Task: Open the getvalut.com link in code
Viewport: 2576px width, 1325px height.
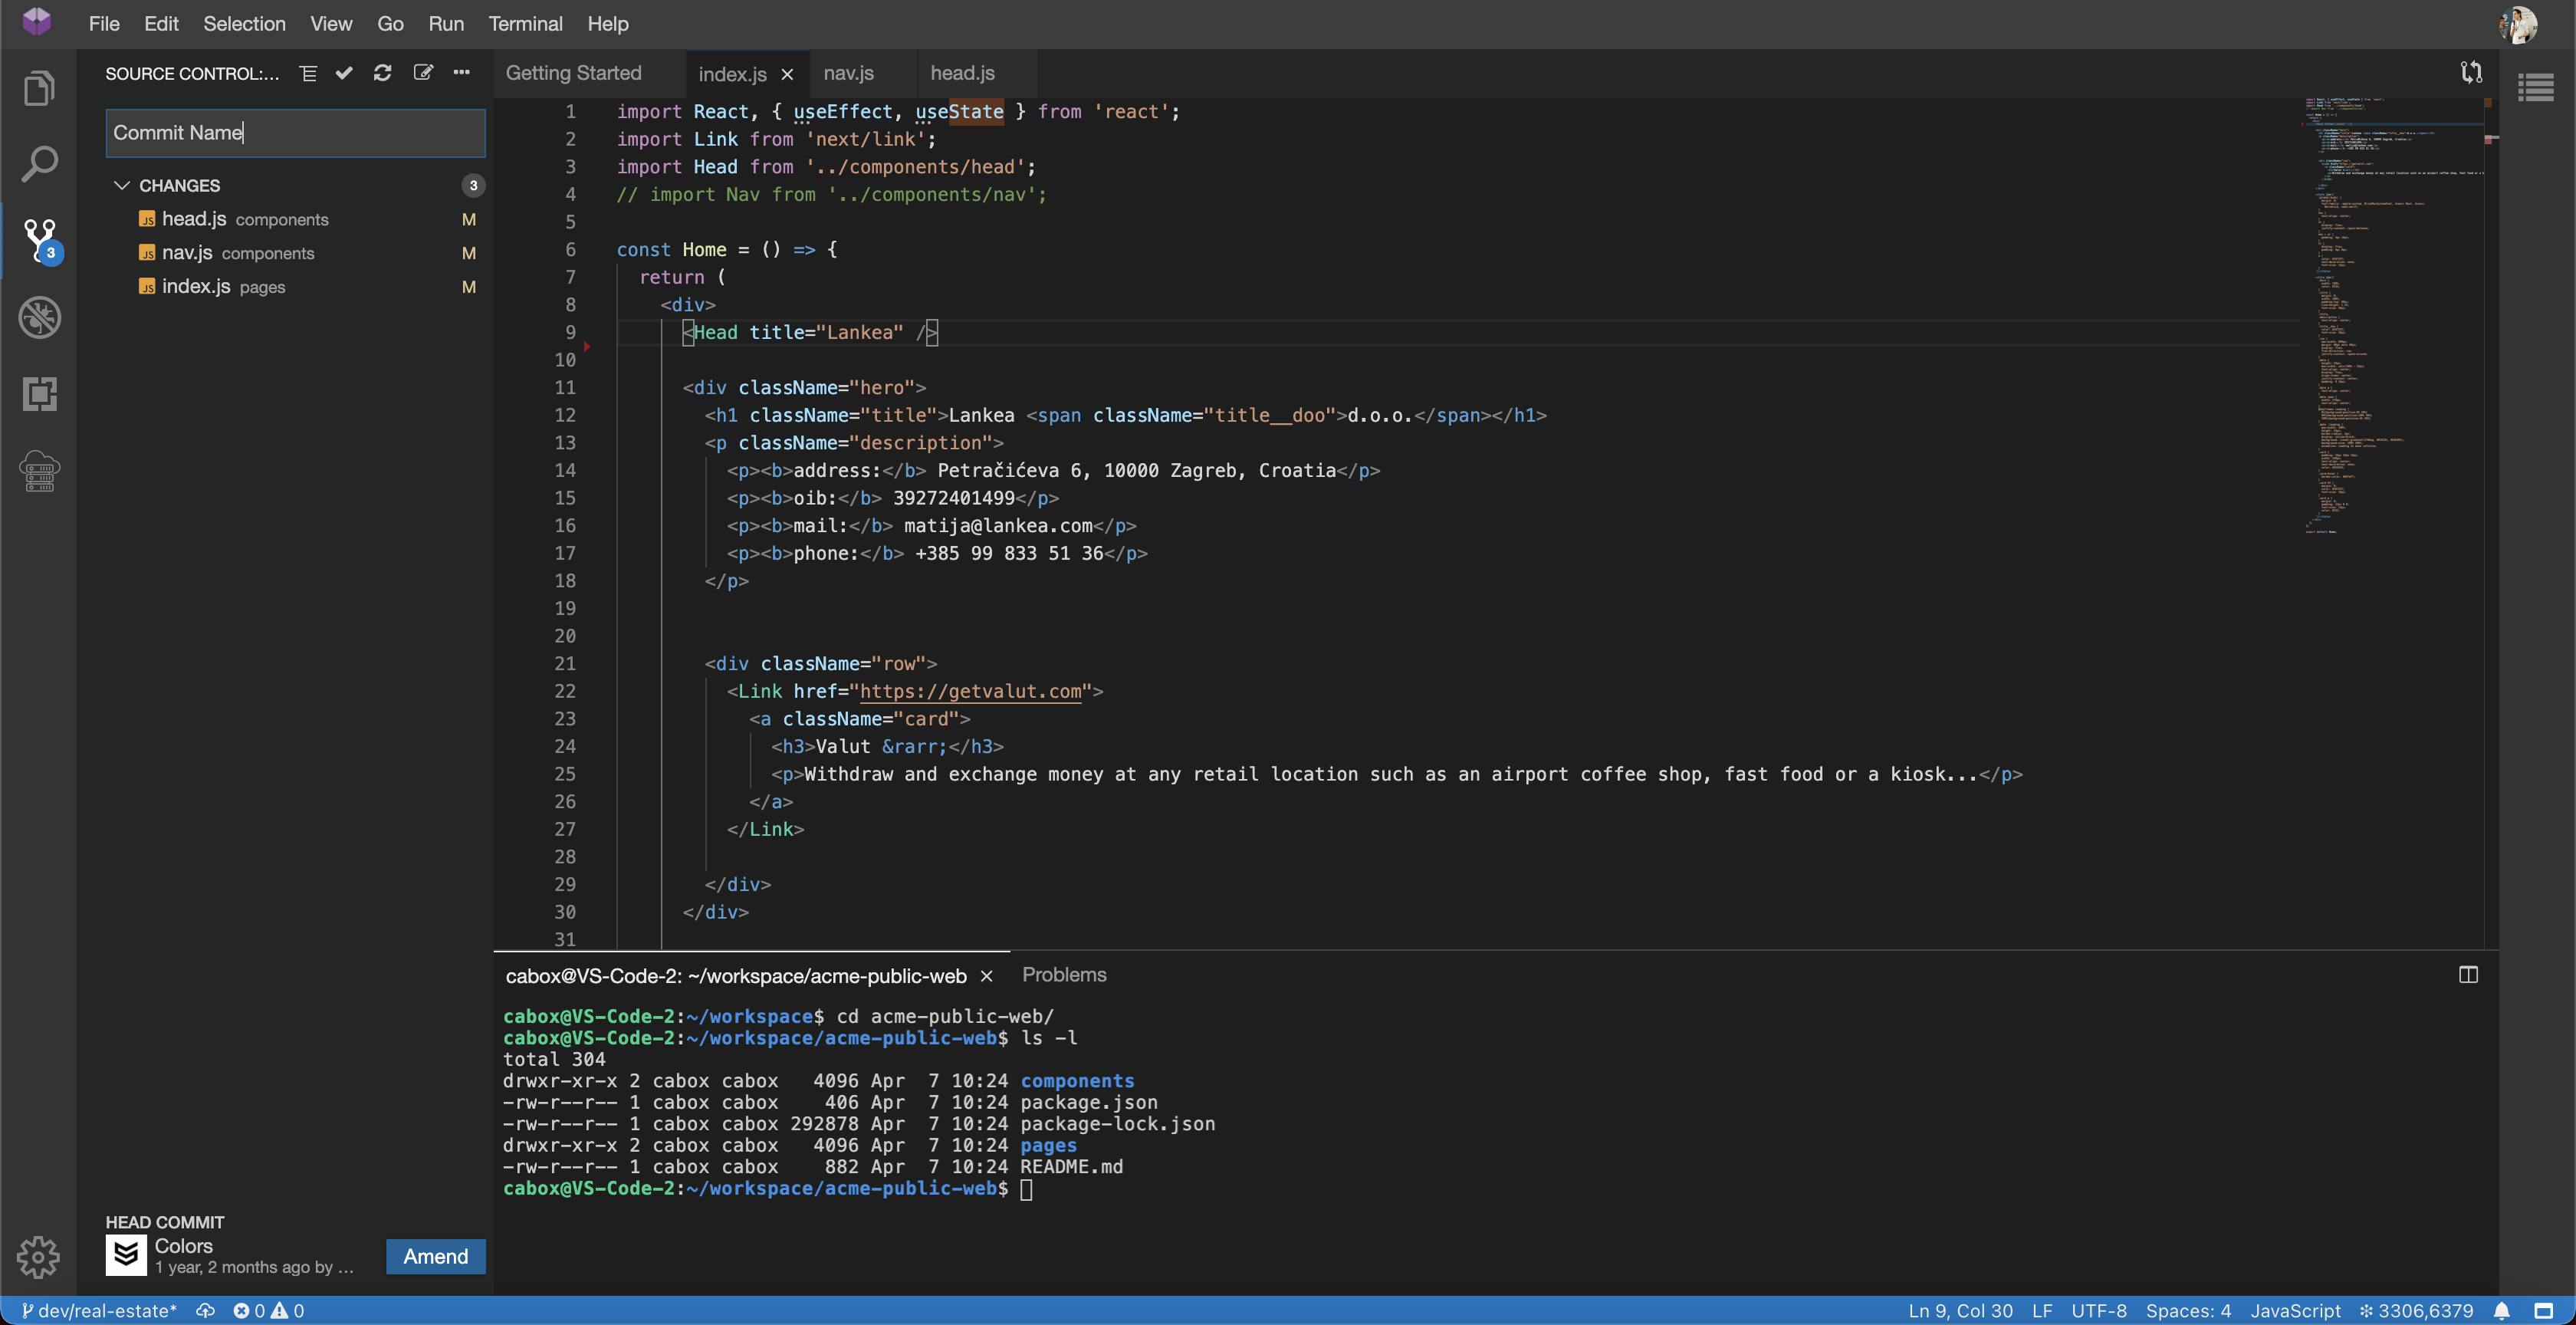Action: [970, 691]
